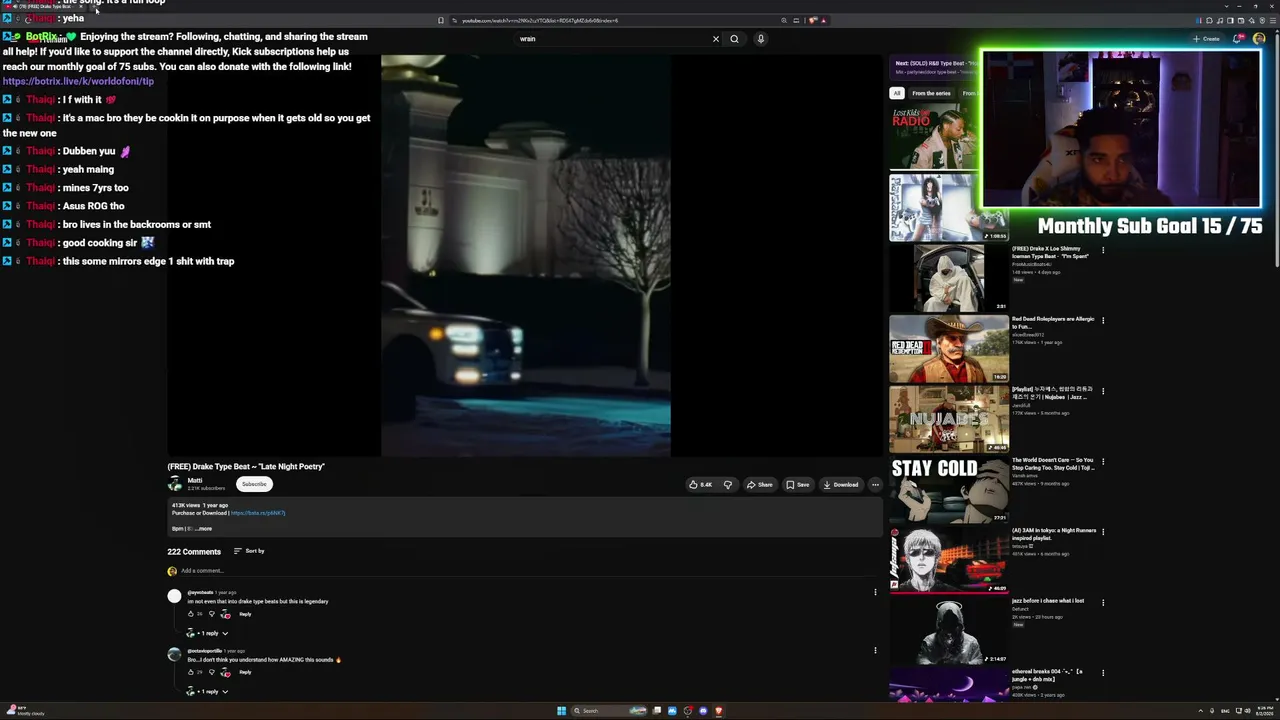Clear the YouTube search box text

[x=715, y=39]
